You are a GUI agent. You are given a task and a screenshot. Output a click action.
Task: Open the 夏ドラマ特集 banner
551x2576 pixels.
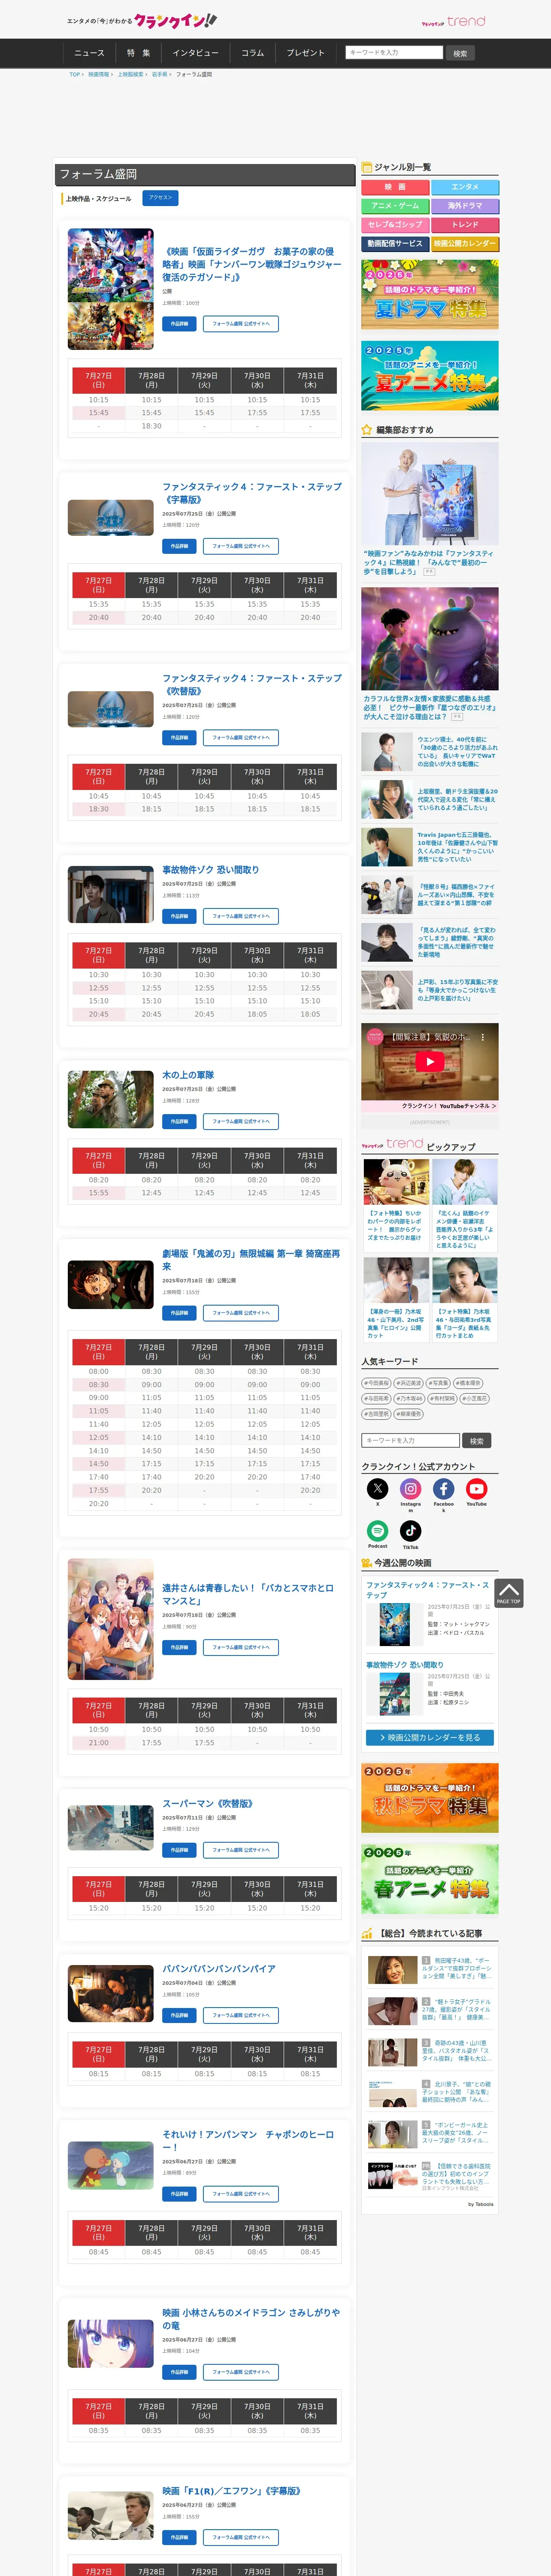tap(430, 295)
